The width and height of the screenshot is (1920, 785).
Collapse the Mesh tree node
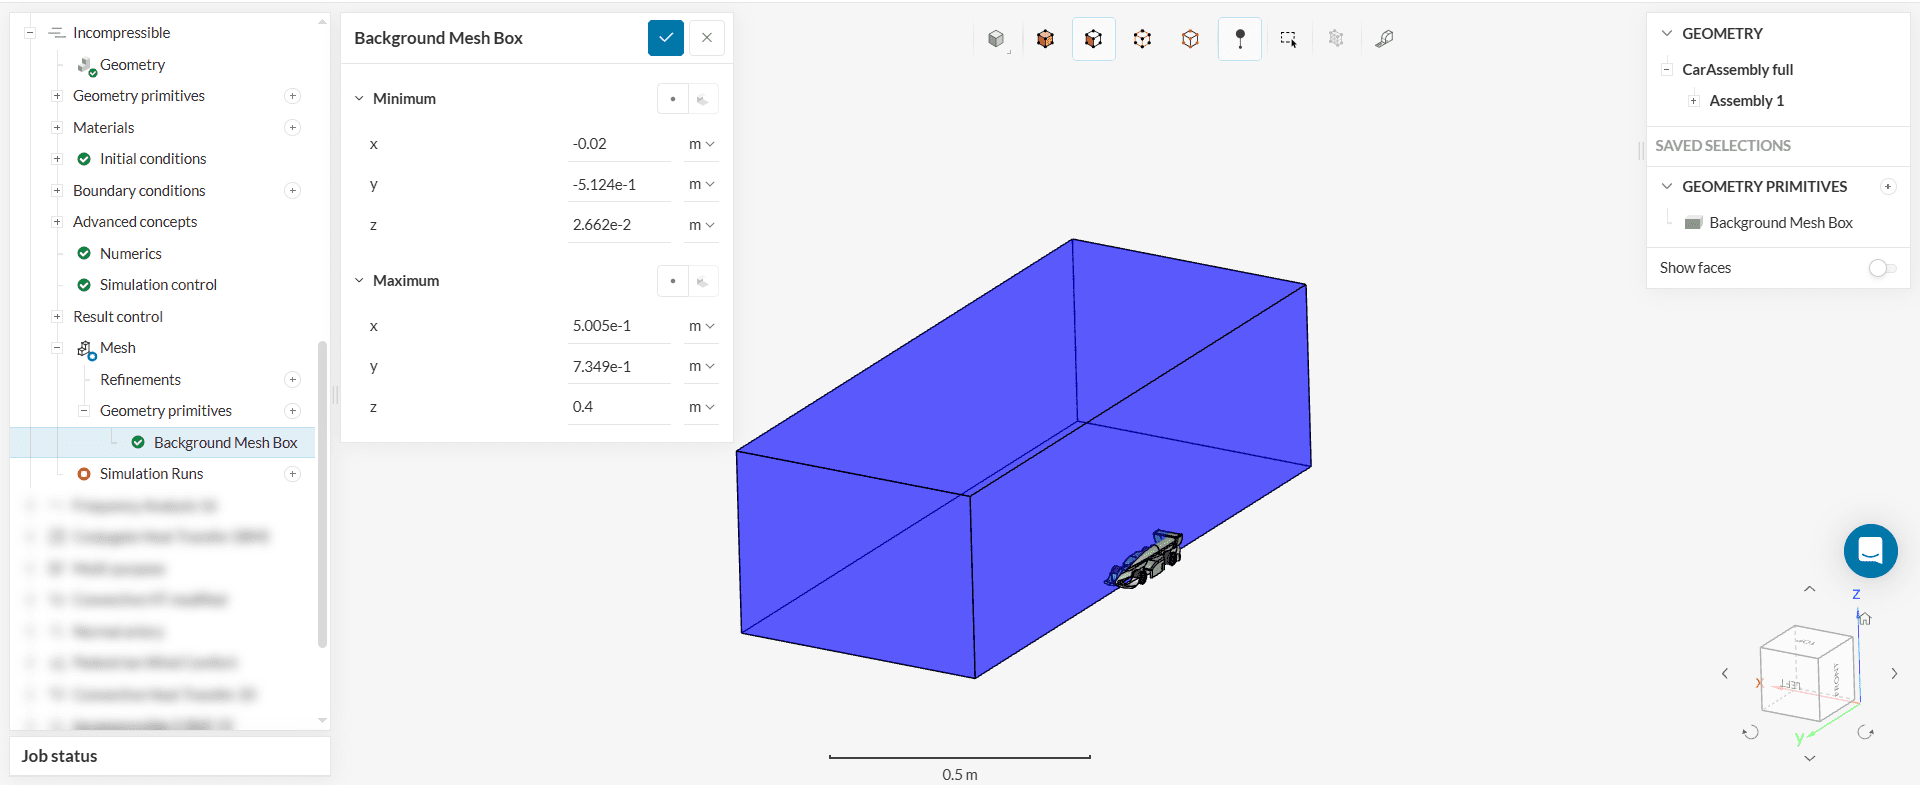(57, 348)
